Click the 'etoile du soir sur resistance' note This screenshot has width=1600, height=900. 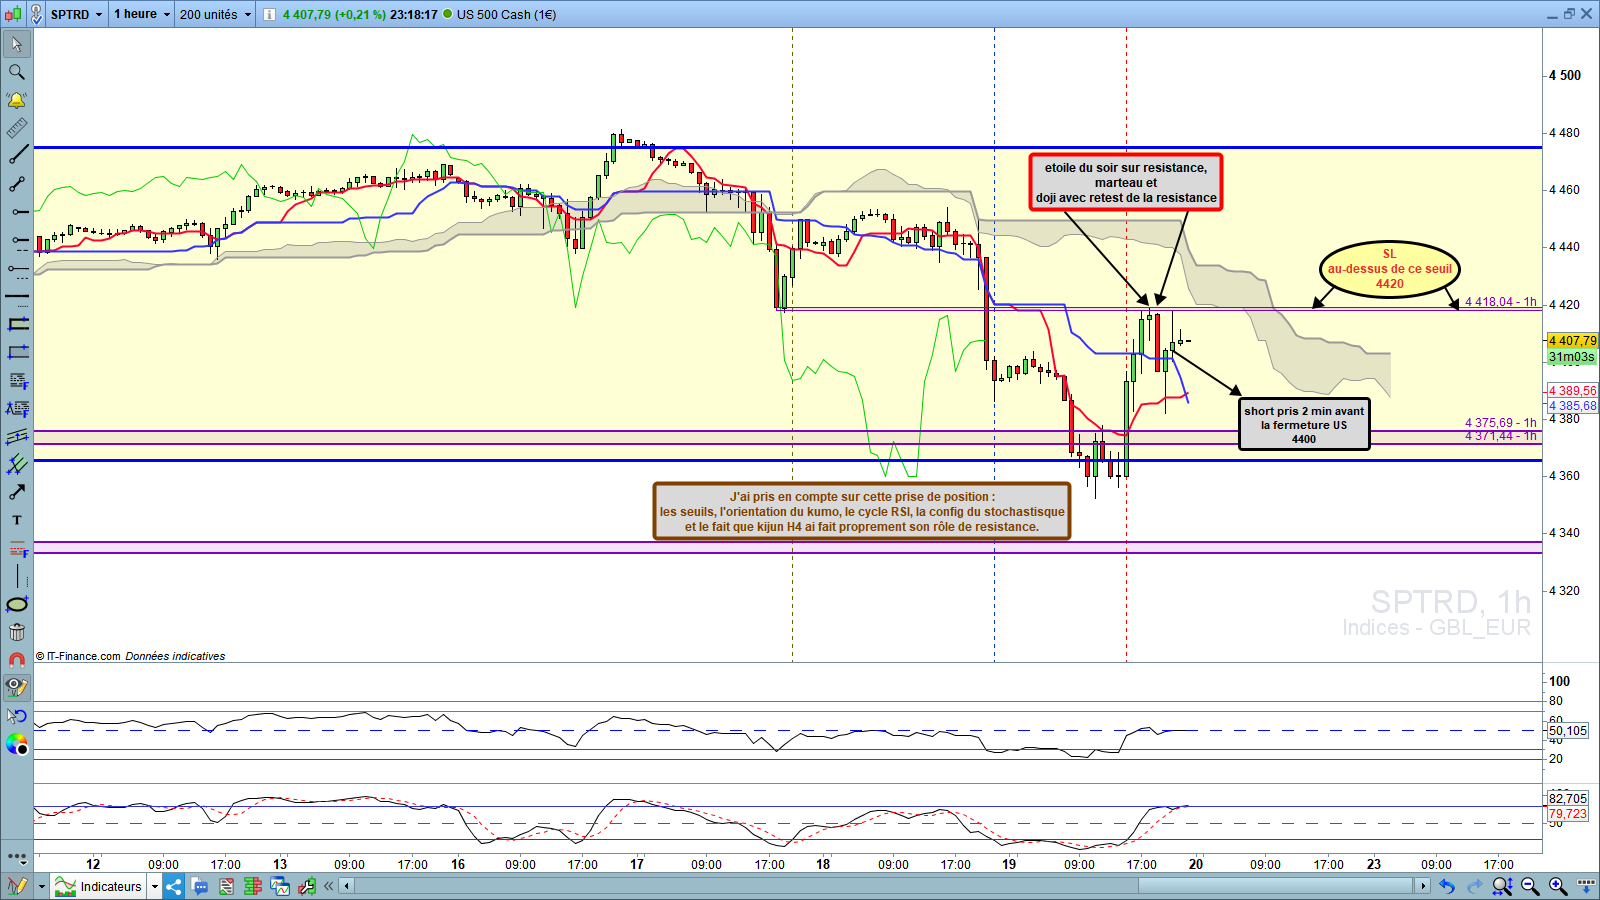point(1126,182)
